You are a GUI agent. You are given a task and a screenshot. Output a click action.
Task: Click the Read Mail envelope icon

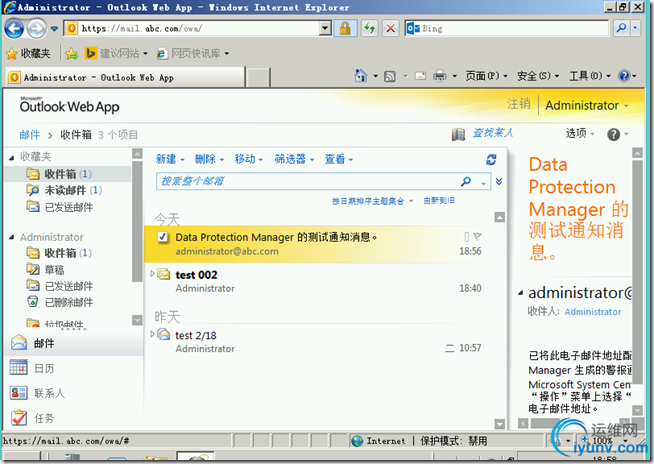pyautogui.click(x=420, y=76)
